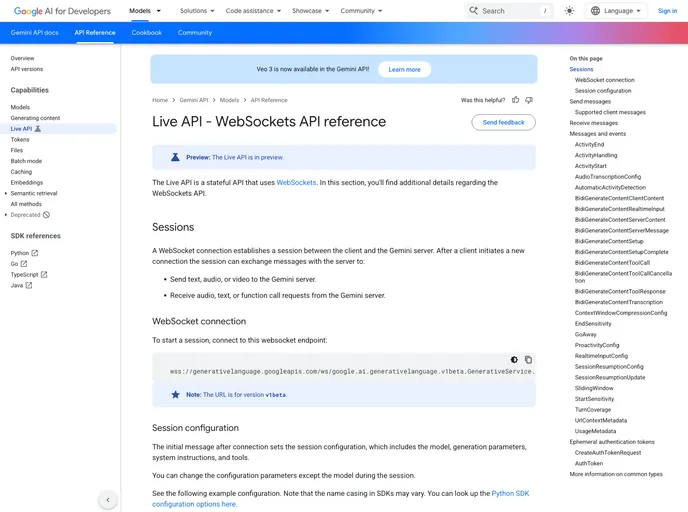688x512 pixels.
Task: Jump to Send messages in page contents
Action: point(590,101)
